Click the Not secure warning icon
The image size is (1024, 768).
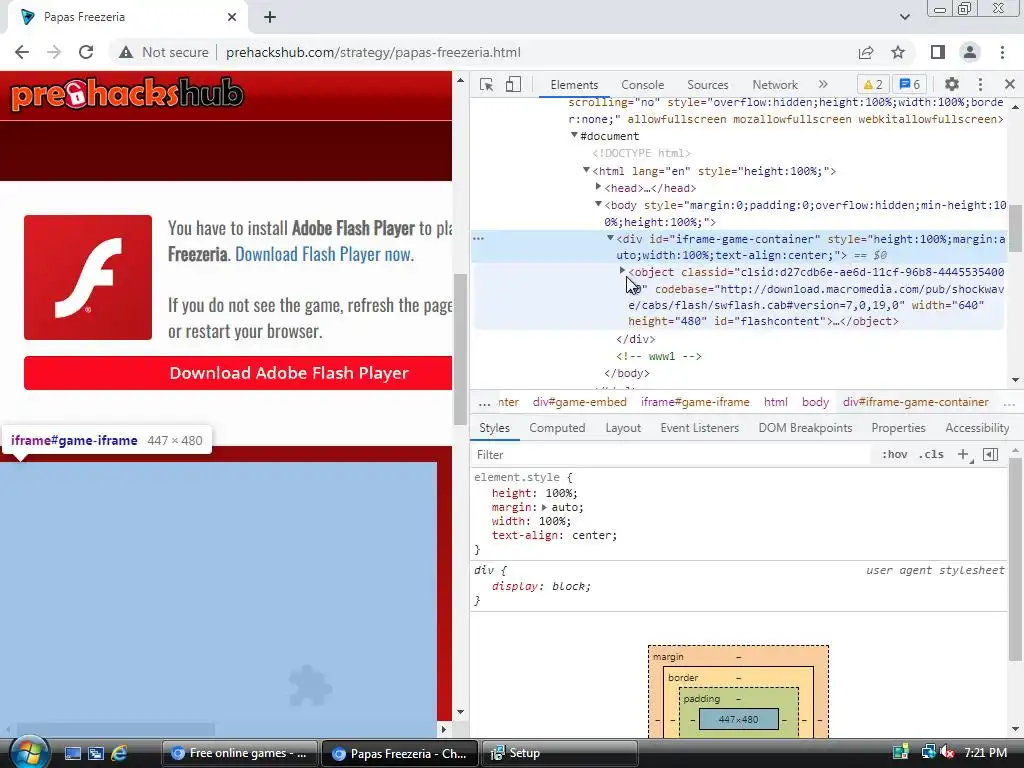tap(126, 52)
